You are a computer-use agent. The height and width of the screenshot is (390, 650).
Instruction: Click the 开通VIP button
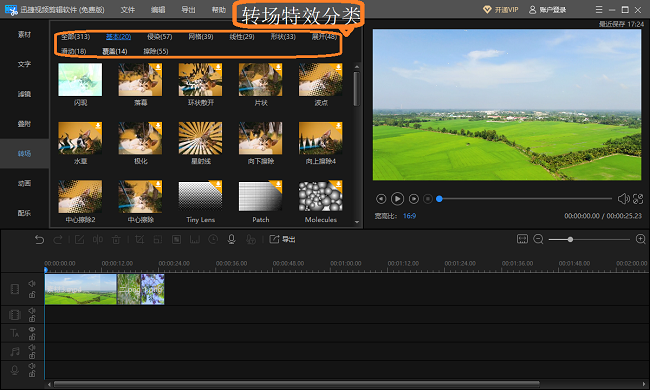[501, 10]
